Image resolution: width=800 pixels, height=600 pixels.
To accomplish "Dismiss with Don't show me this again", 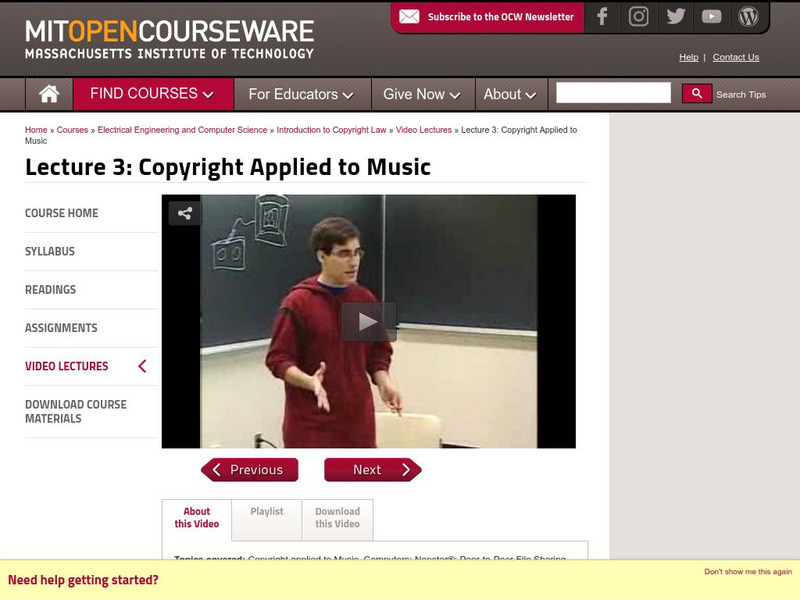I will [748, 571].
